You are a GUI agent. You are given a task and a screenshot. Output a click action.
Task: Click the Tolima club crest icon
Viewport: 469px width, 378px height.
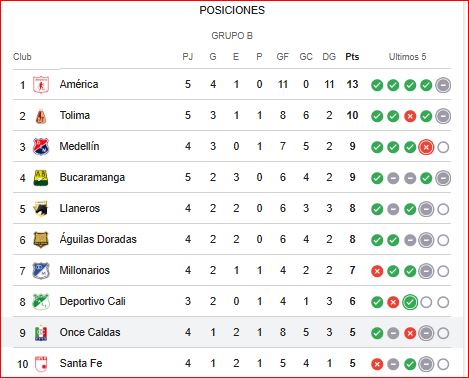point(41,116)
